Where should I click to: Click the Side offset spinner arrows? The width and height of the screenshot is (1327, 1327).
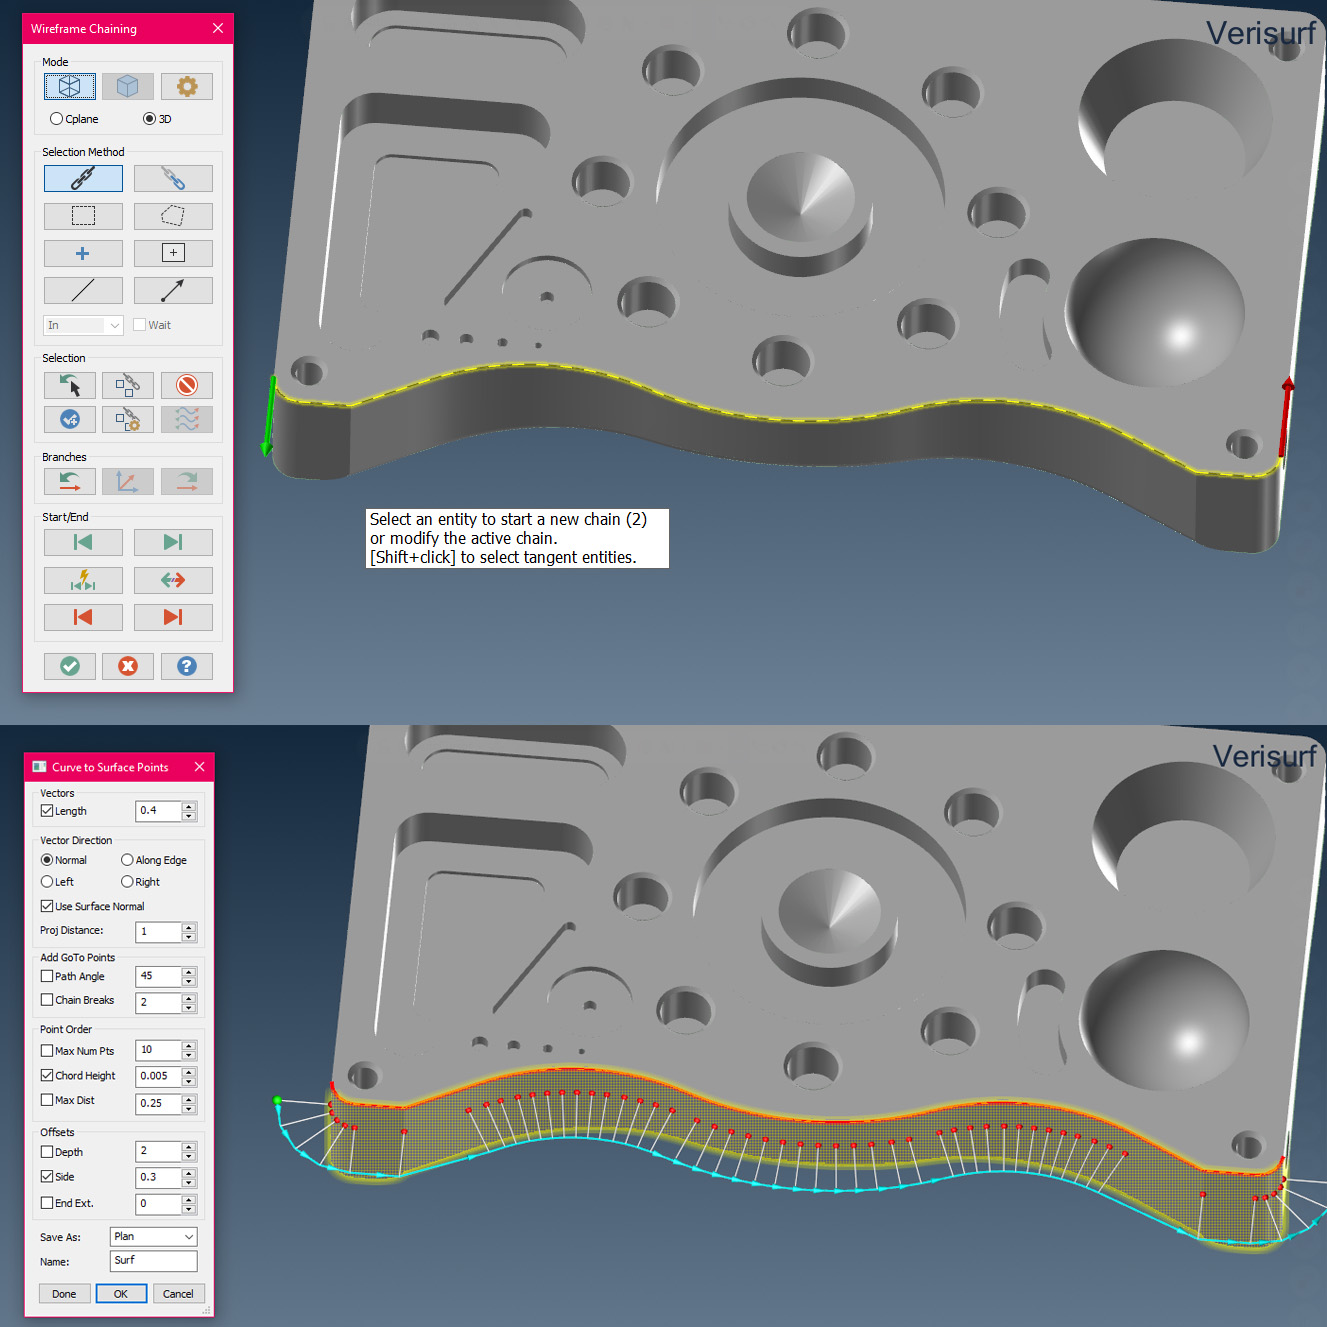tap(189, 1178)
